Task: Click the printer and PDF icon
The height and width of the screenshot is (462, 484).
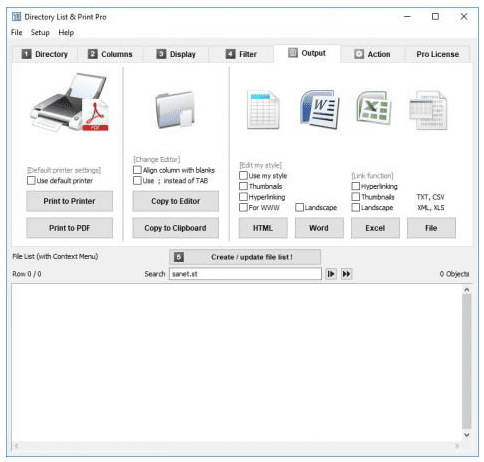Action: pos(70,102)
